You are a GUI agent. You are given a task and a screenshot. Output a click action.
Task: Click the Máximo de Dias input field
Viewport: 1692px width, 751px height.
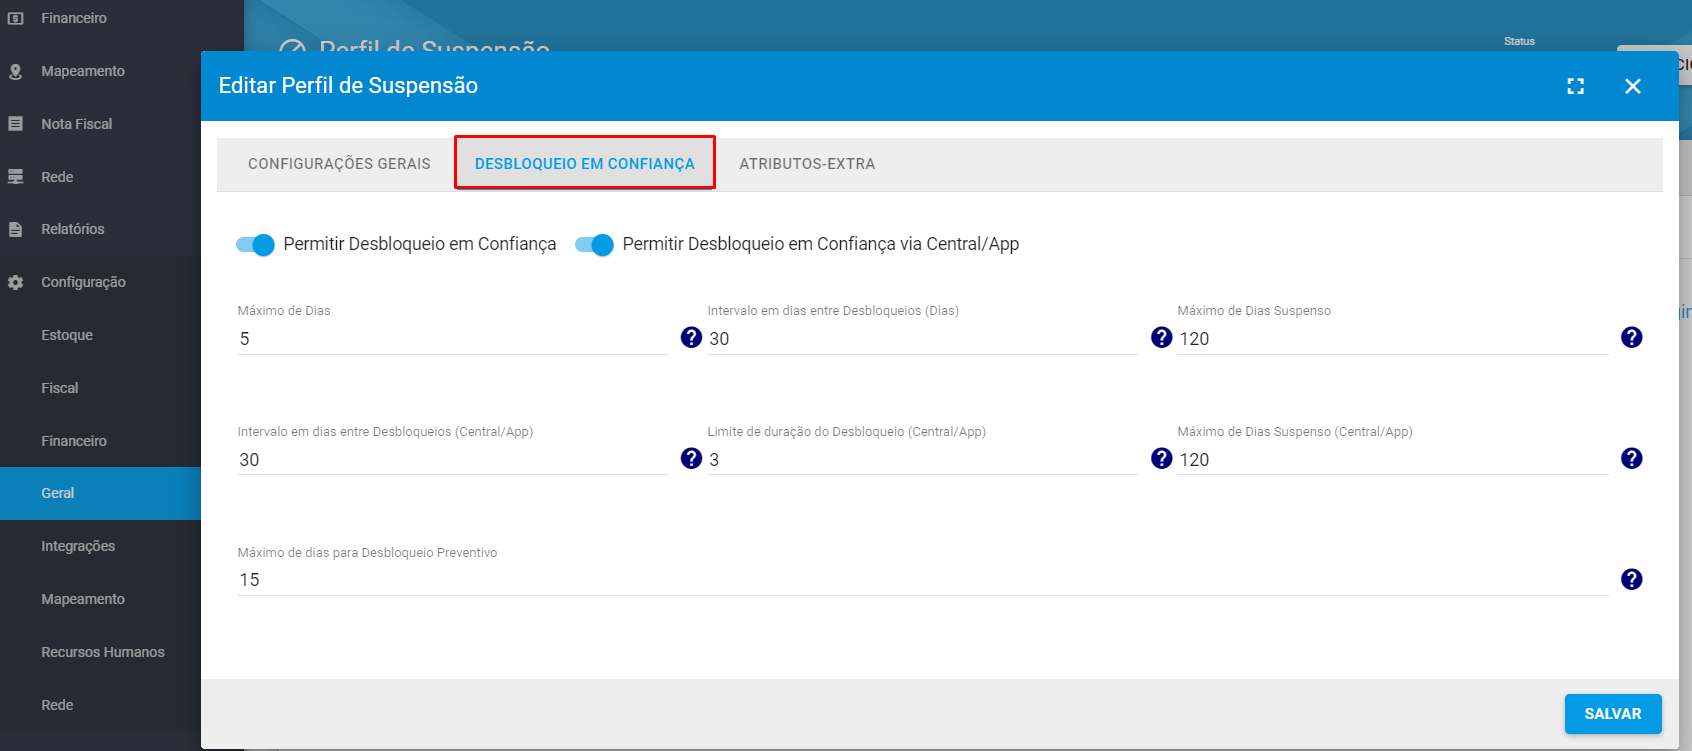click(453, 339)
